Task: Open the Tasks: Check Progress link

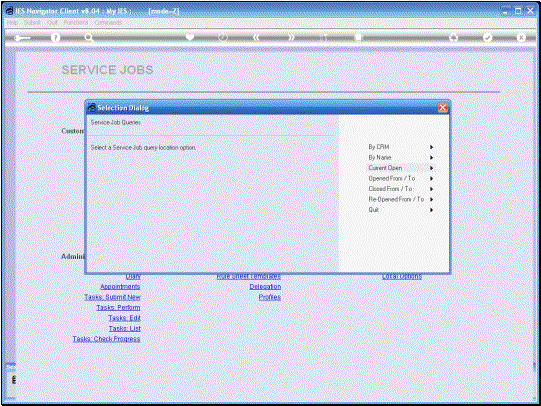Action: tap(106, 339)
